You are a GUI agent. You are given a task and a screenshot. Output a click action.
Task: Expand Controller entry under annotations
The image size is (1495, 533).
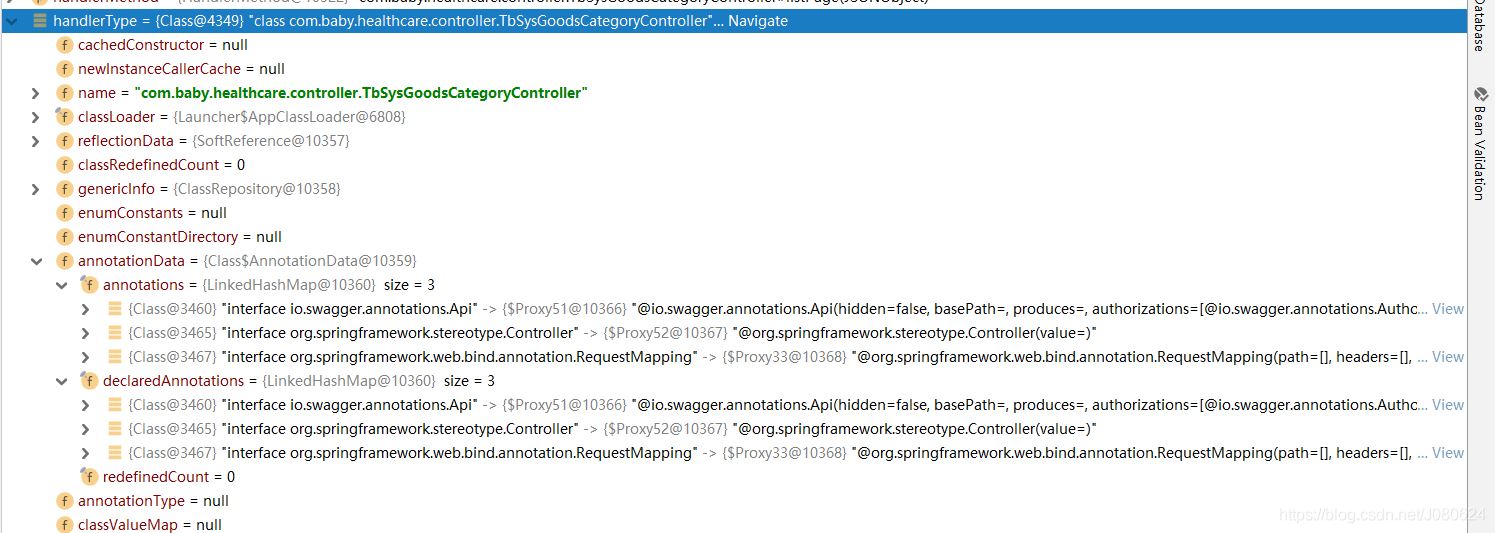(x=86, y=333)
